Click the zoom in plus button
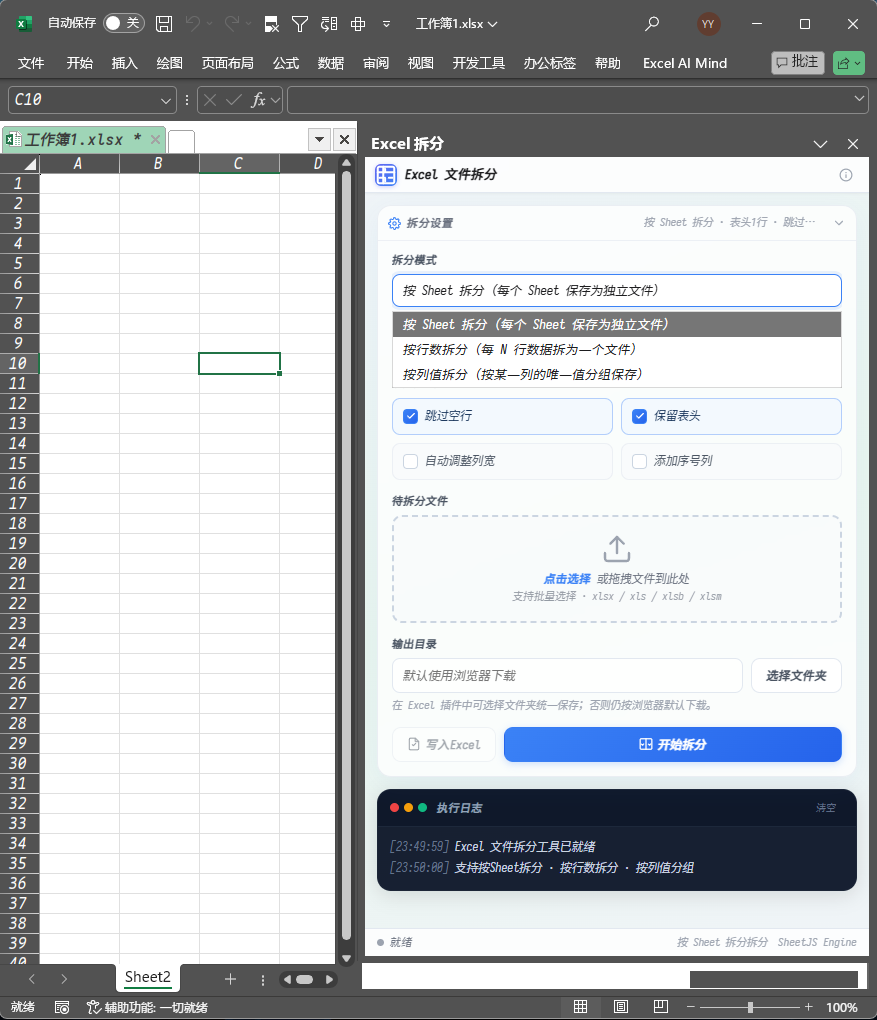The height and width of the screenshot is (1020, 877). [808, 1007]
